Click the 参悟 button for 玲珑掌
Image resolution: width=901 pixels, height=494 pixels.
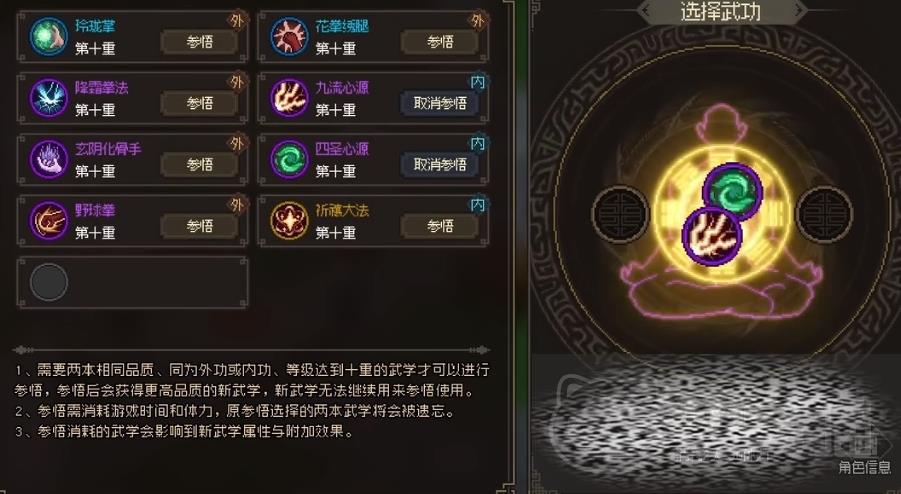199,42
